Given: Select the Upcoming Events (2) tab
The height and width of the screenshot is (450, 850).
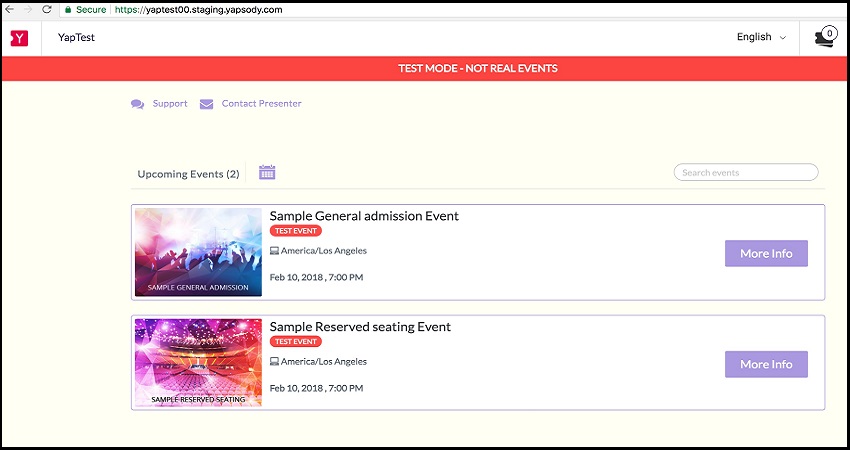Looking at the screenshot, I should coord(188,174).
